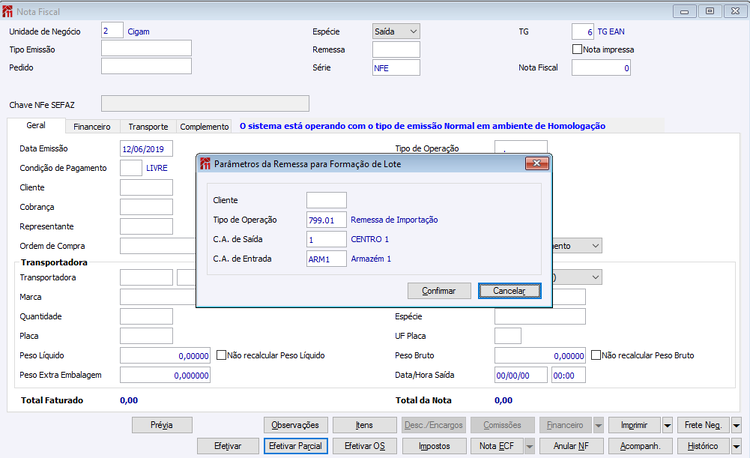The height and width of the screenshot is (458, 750).
Task: Focus the Cobrança field
Action: click(146, 207)
